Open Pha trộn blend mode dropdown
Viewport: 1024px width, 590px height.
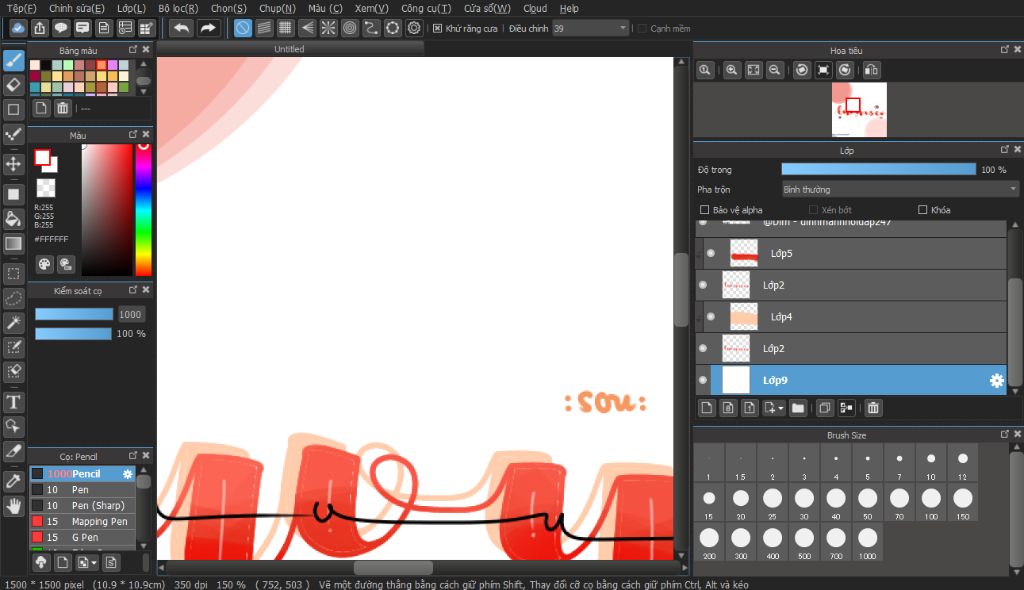900,189
